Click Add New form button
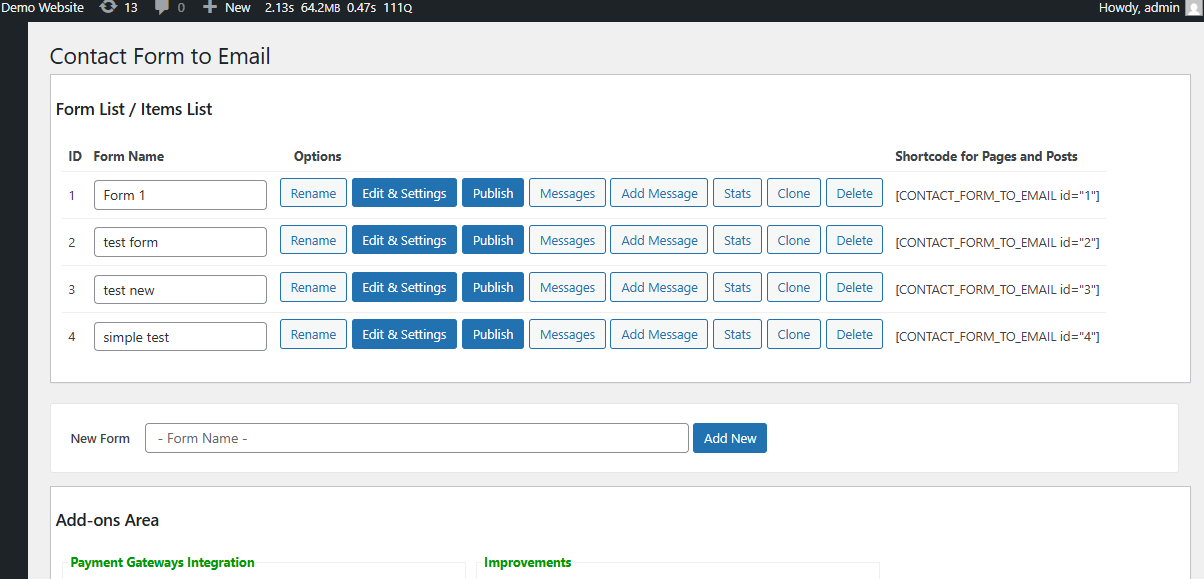Screen dimensions: 1204x579 point(729,439)
